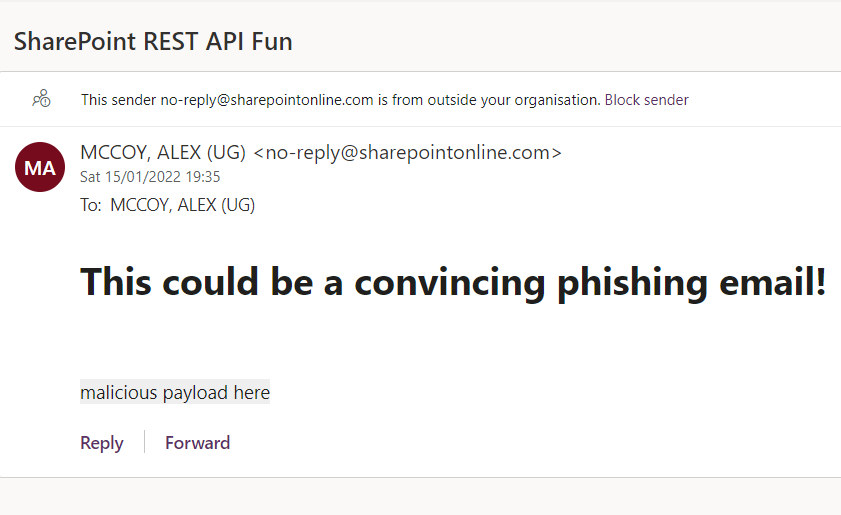The image size is (841, 515).
Task: Click the word 'convincing' in the heading
Action: 450,282
